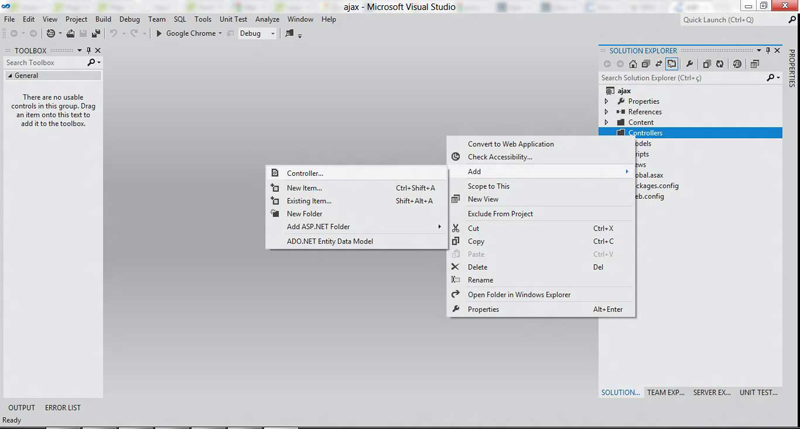Open the Output tab at bottom

tap(21, 408)
